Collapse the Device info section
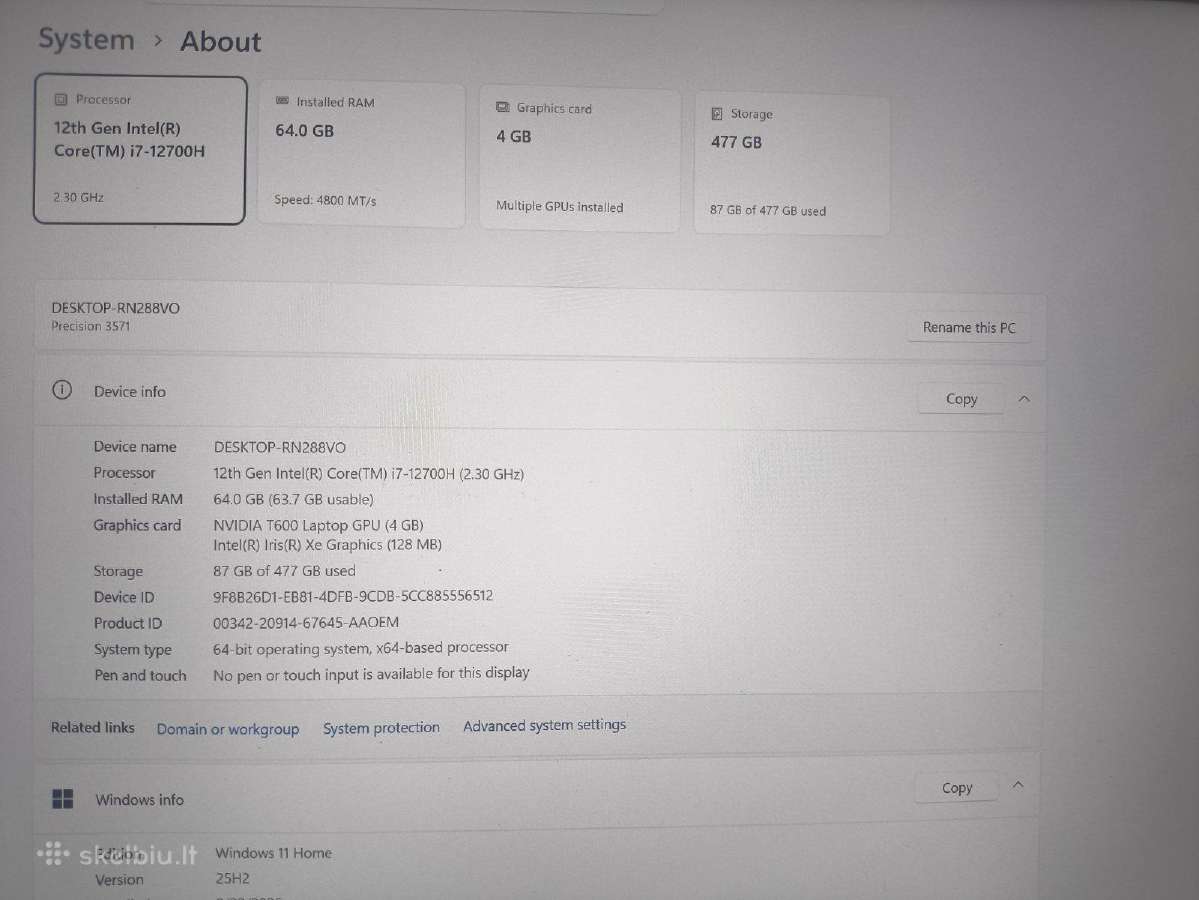This screenshot has height=900, width=1199. (x=1024, y=398)
